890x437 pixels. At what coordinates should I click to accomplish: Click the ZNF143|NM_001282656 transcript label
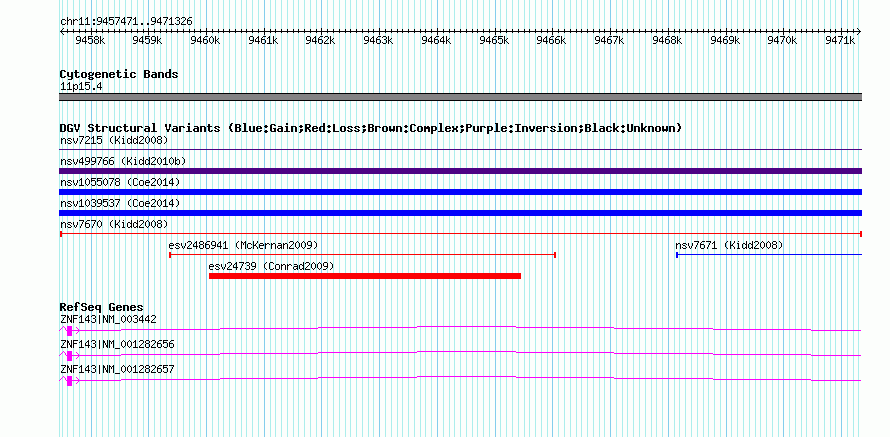click(117, 344)
